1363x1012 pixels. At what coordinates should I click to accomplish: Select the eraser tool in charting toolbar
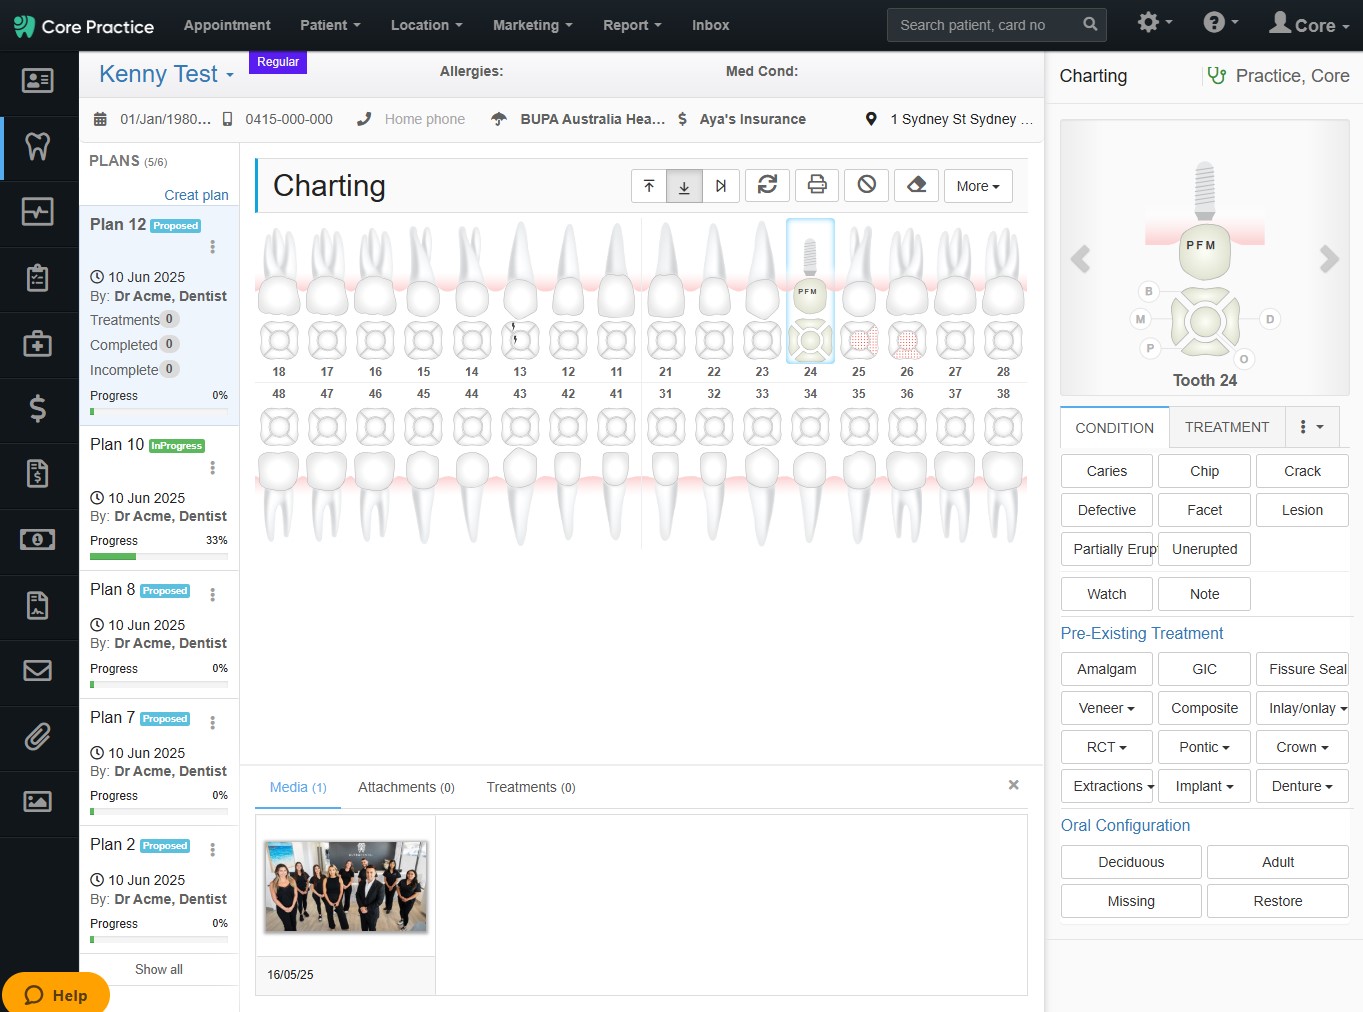(x=917, y=185)
